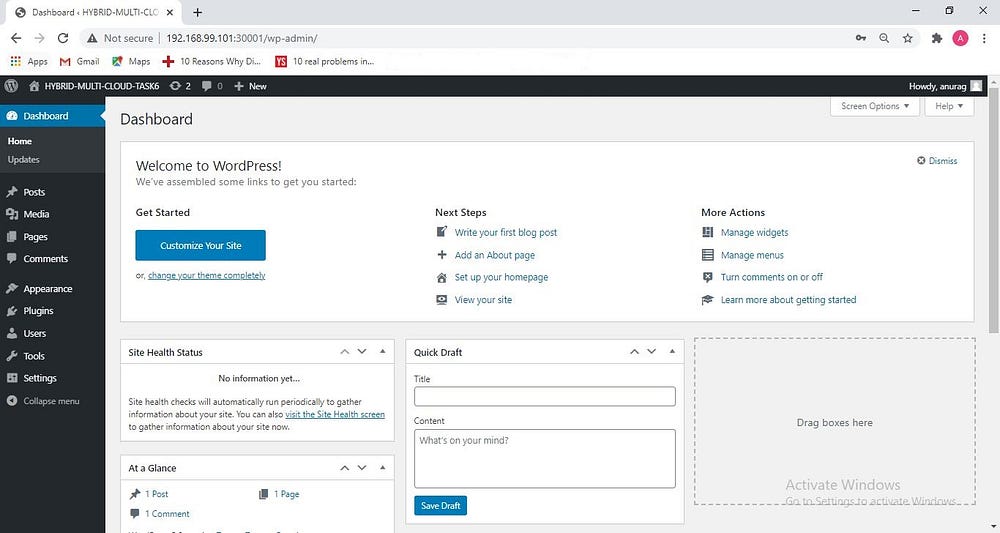Open the 1 Comment link
The width and height of the screenshot is (1000, 533).
click(x=167, y=514)
